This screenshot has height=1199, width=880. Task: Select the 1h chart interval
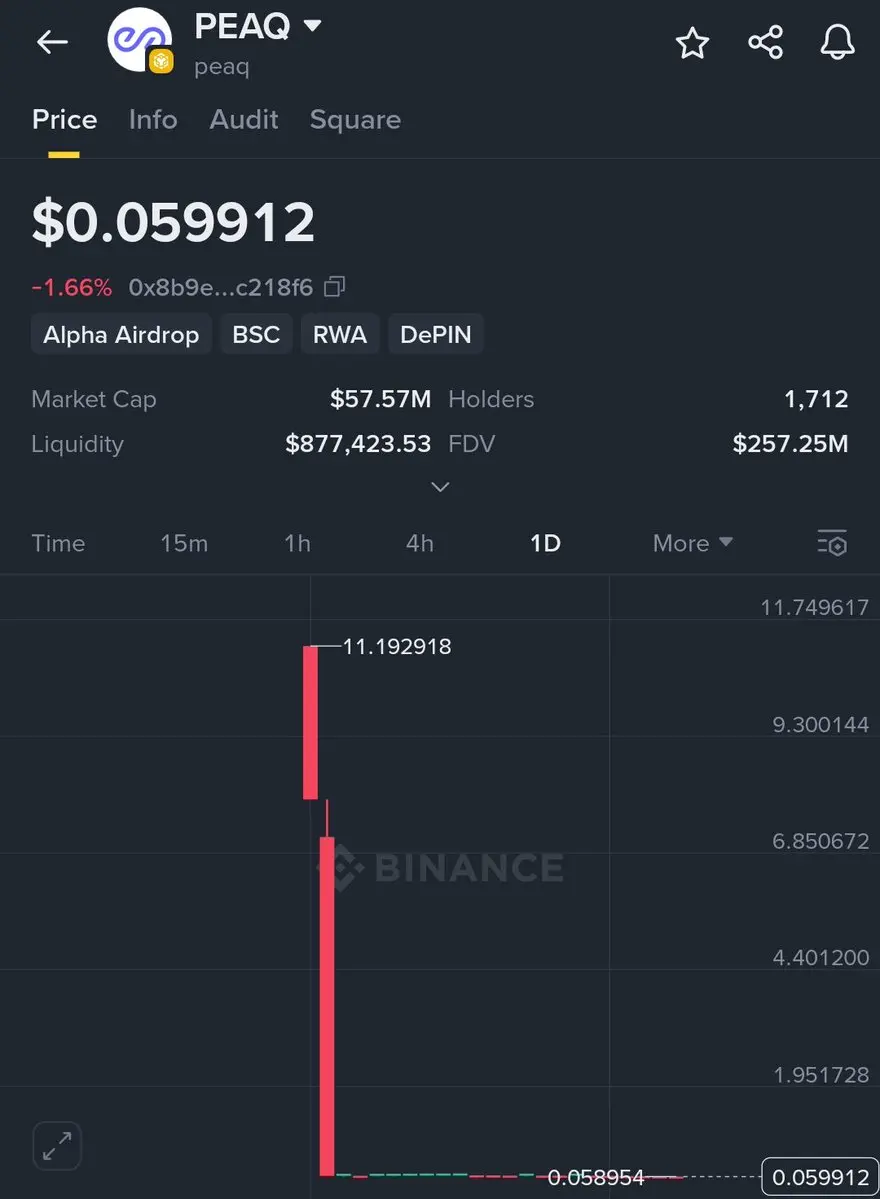pyautogui.click(x=297, y=543)
